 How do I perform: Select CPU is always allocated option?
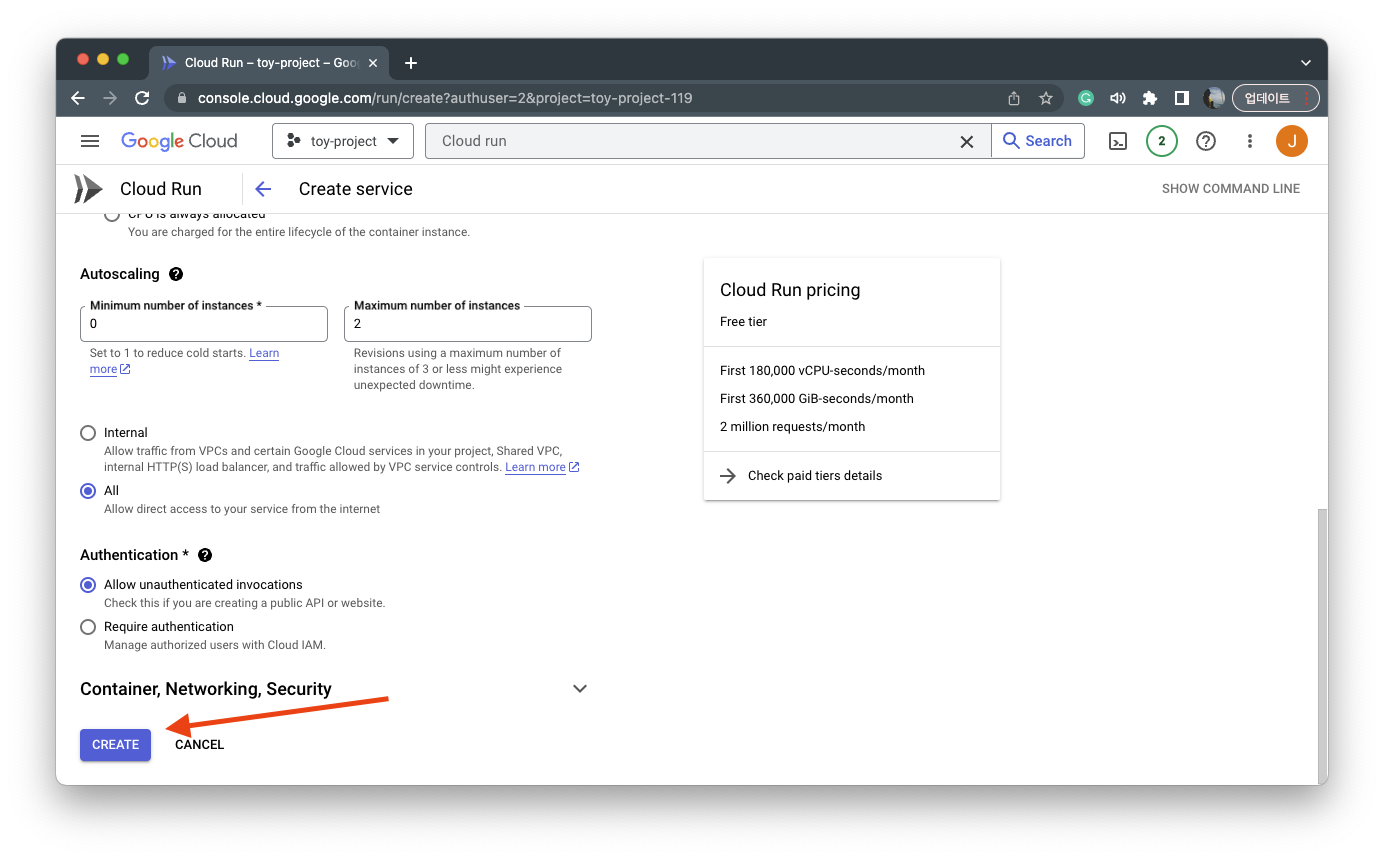(x=112, y=216)
